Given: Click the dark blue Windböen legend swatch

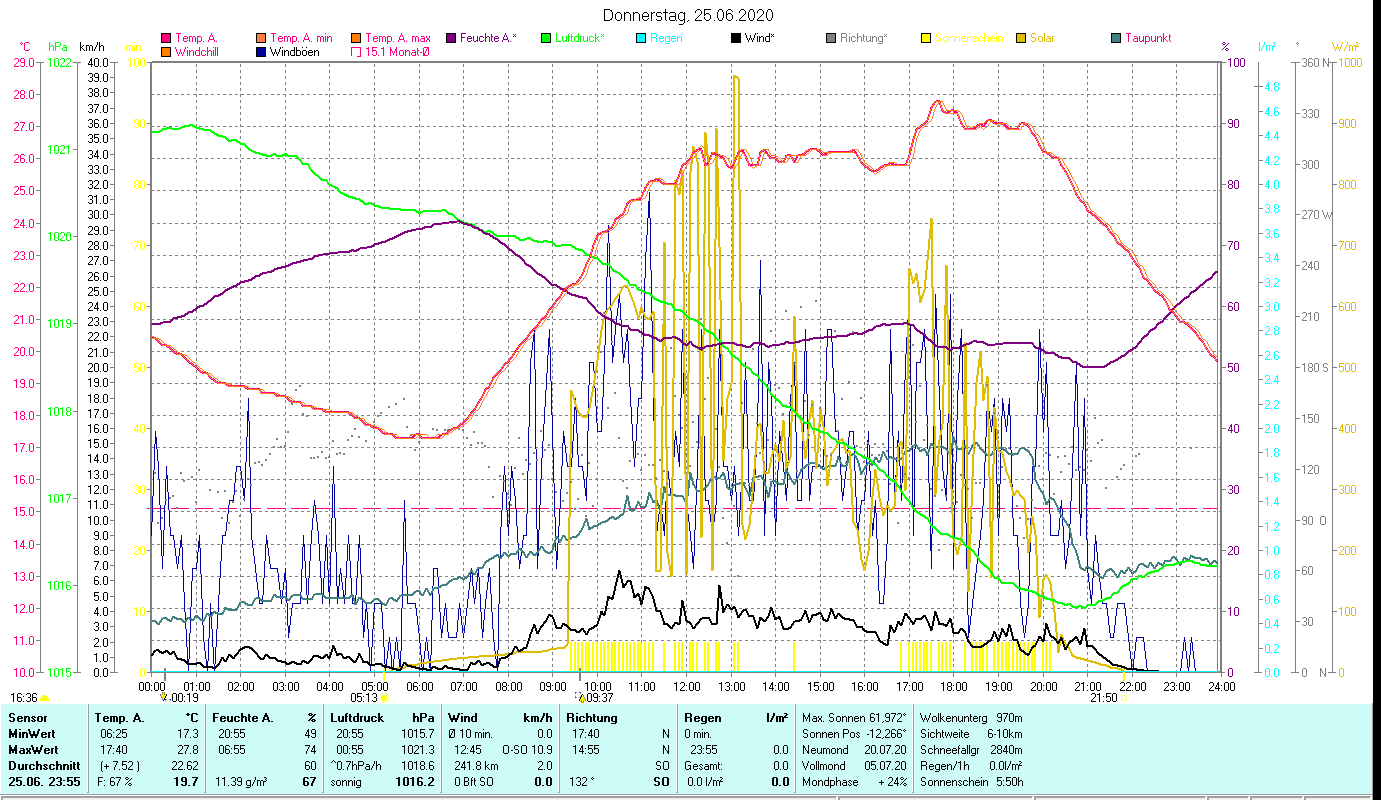Looking at the screenshot, I should (262, 51).
